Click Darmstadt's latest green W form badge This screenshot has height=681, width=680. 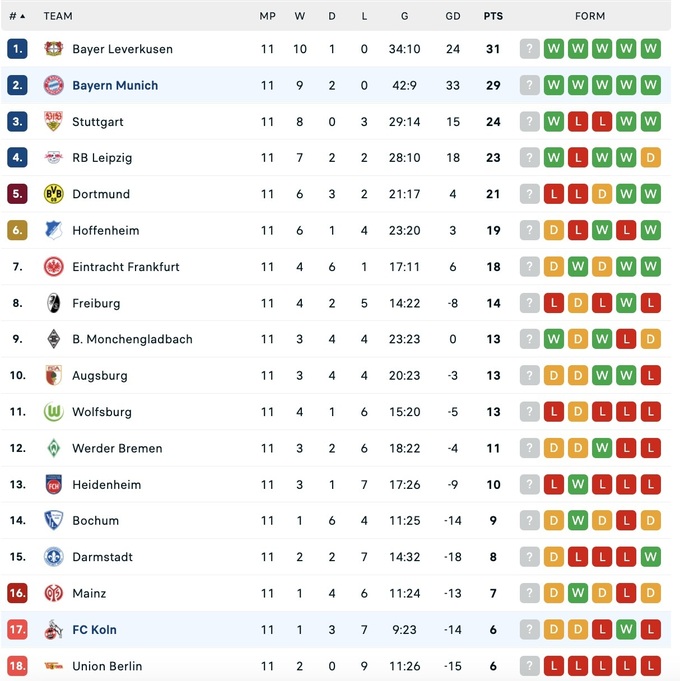tap(651, 557)
